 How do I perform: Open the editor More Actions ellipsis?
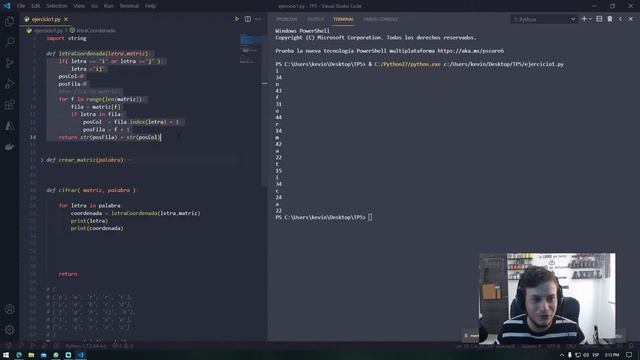(x=258, y=19)
